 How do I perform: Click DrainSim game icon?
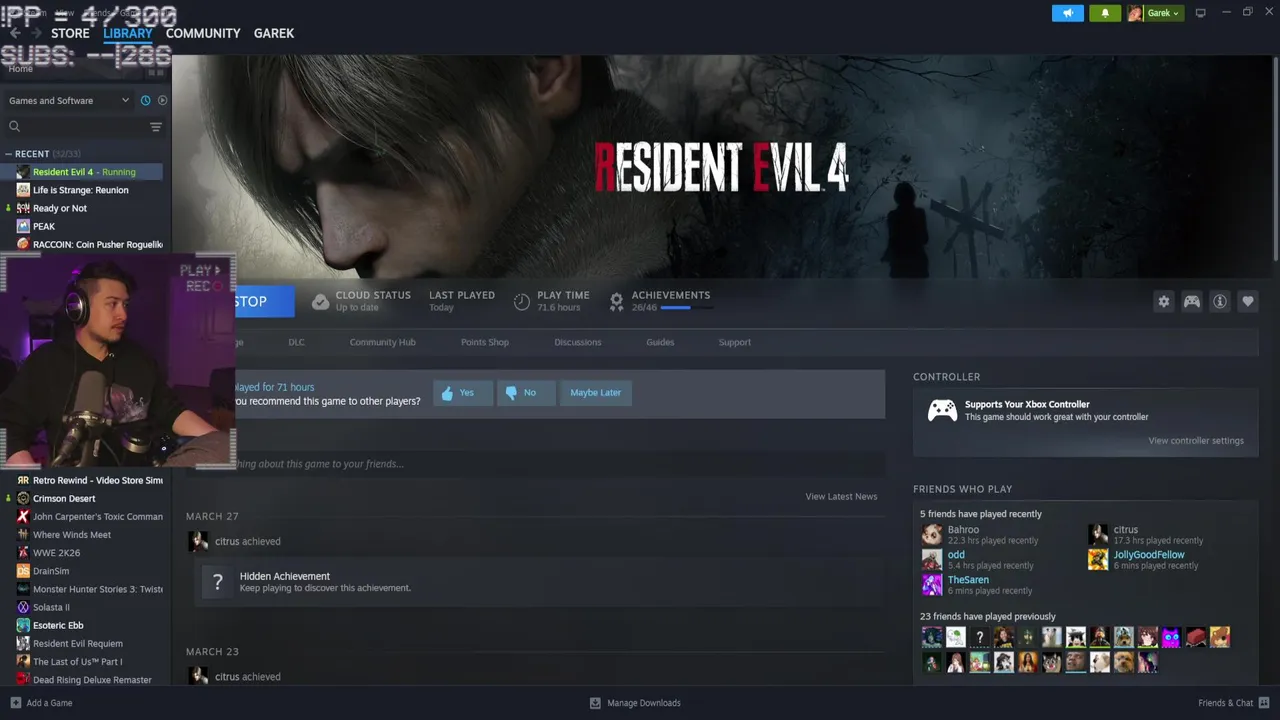tap(23, 571)
